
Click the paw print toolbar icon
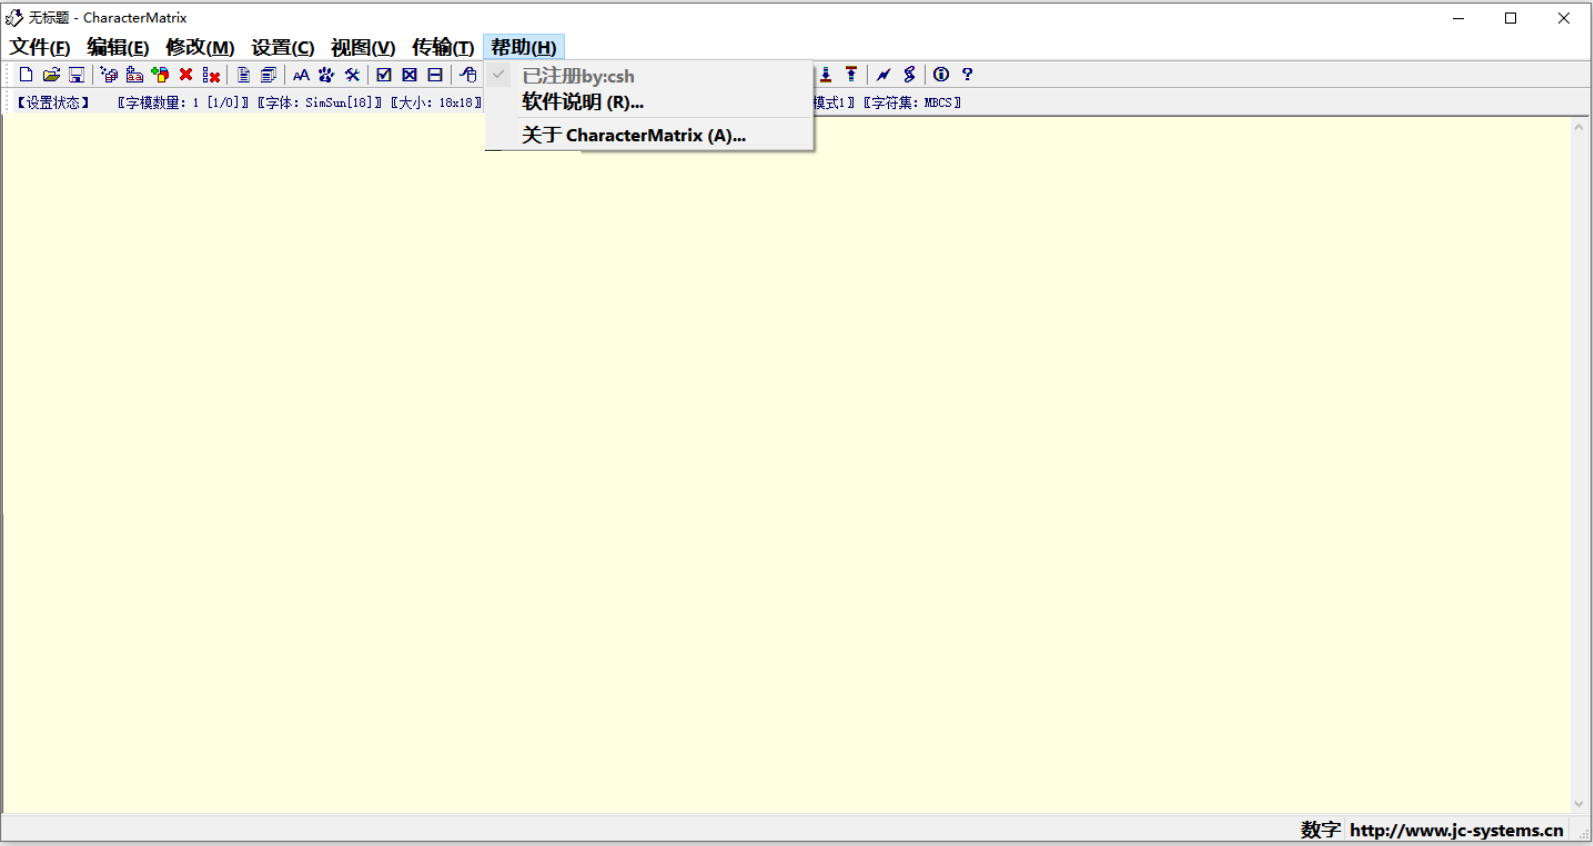(x=326, y=75)
